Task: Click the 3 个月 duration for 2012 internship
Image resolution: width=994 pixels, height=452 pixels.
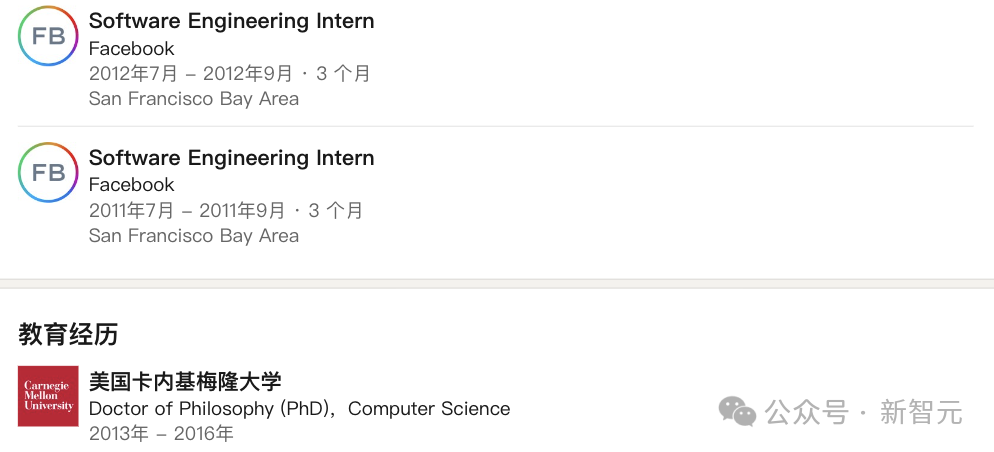Action: click(343, 73)
